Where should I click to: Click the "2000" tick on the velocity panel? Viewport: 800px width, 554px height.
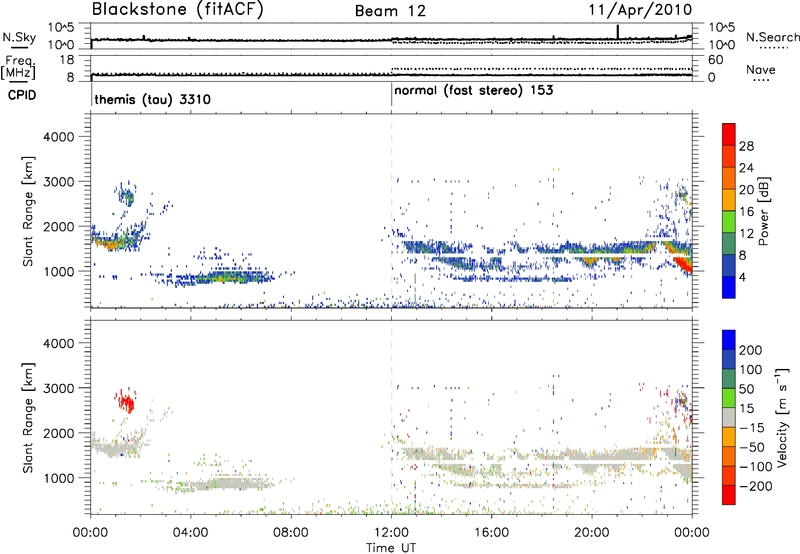(x=59, y=433)
